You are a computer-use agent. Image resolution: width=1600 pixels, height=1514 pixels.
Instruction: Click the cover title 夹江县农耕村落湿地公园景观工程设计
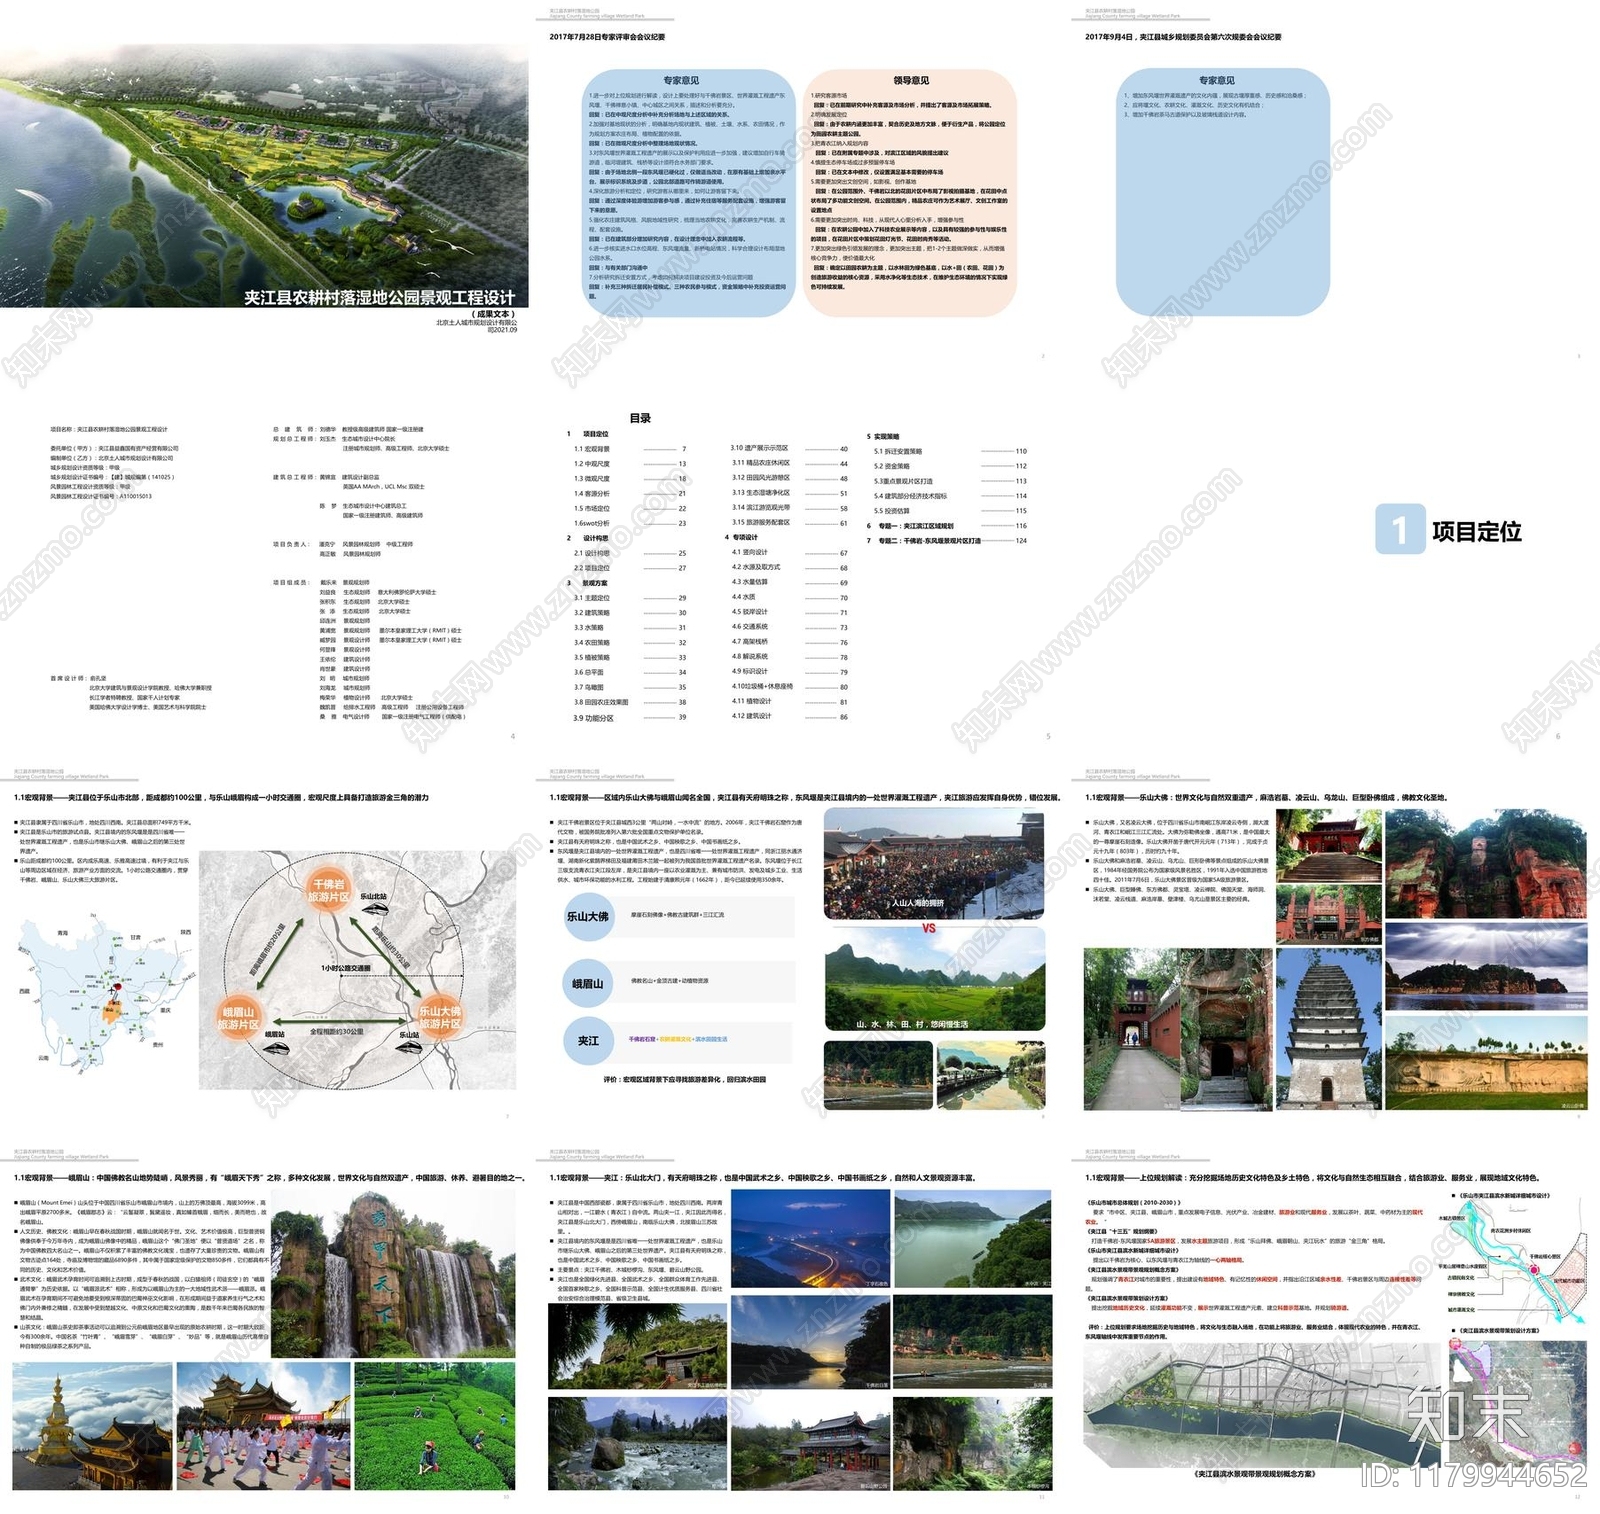(x=380, y=297)
